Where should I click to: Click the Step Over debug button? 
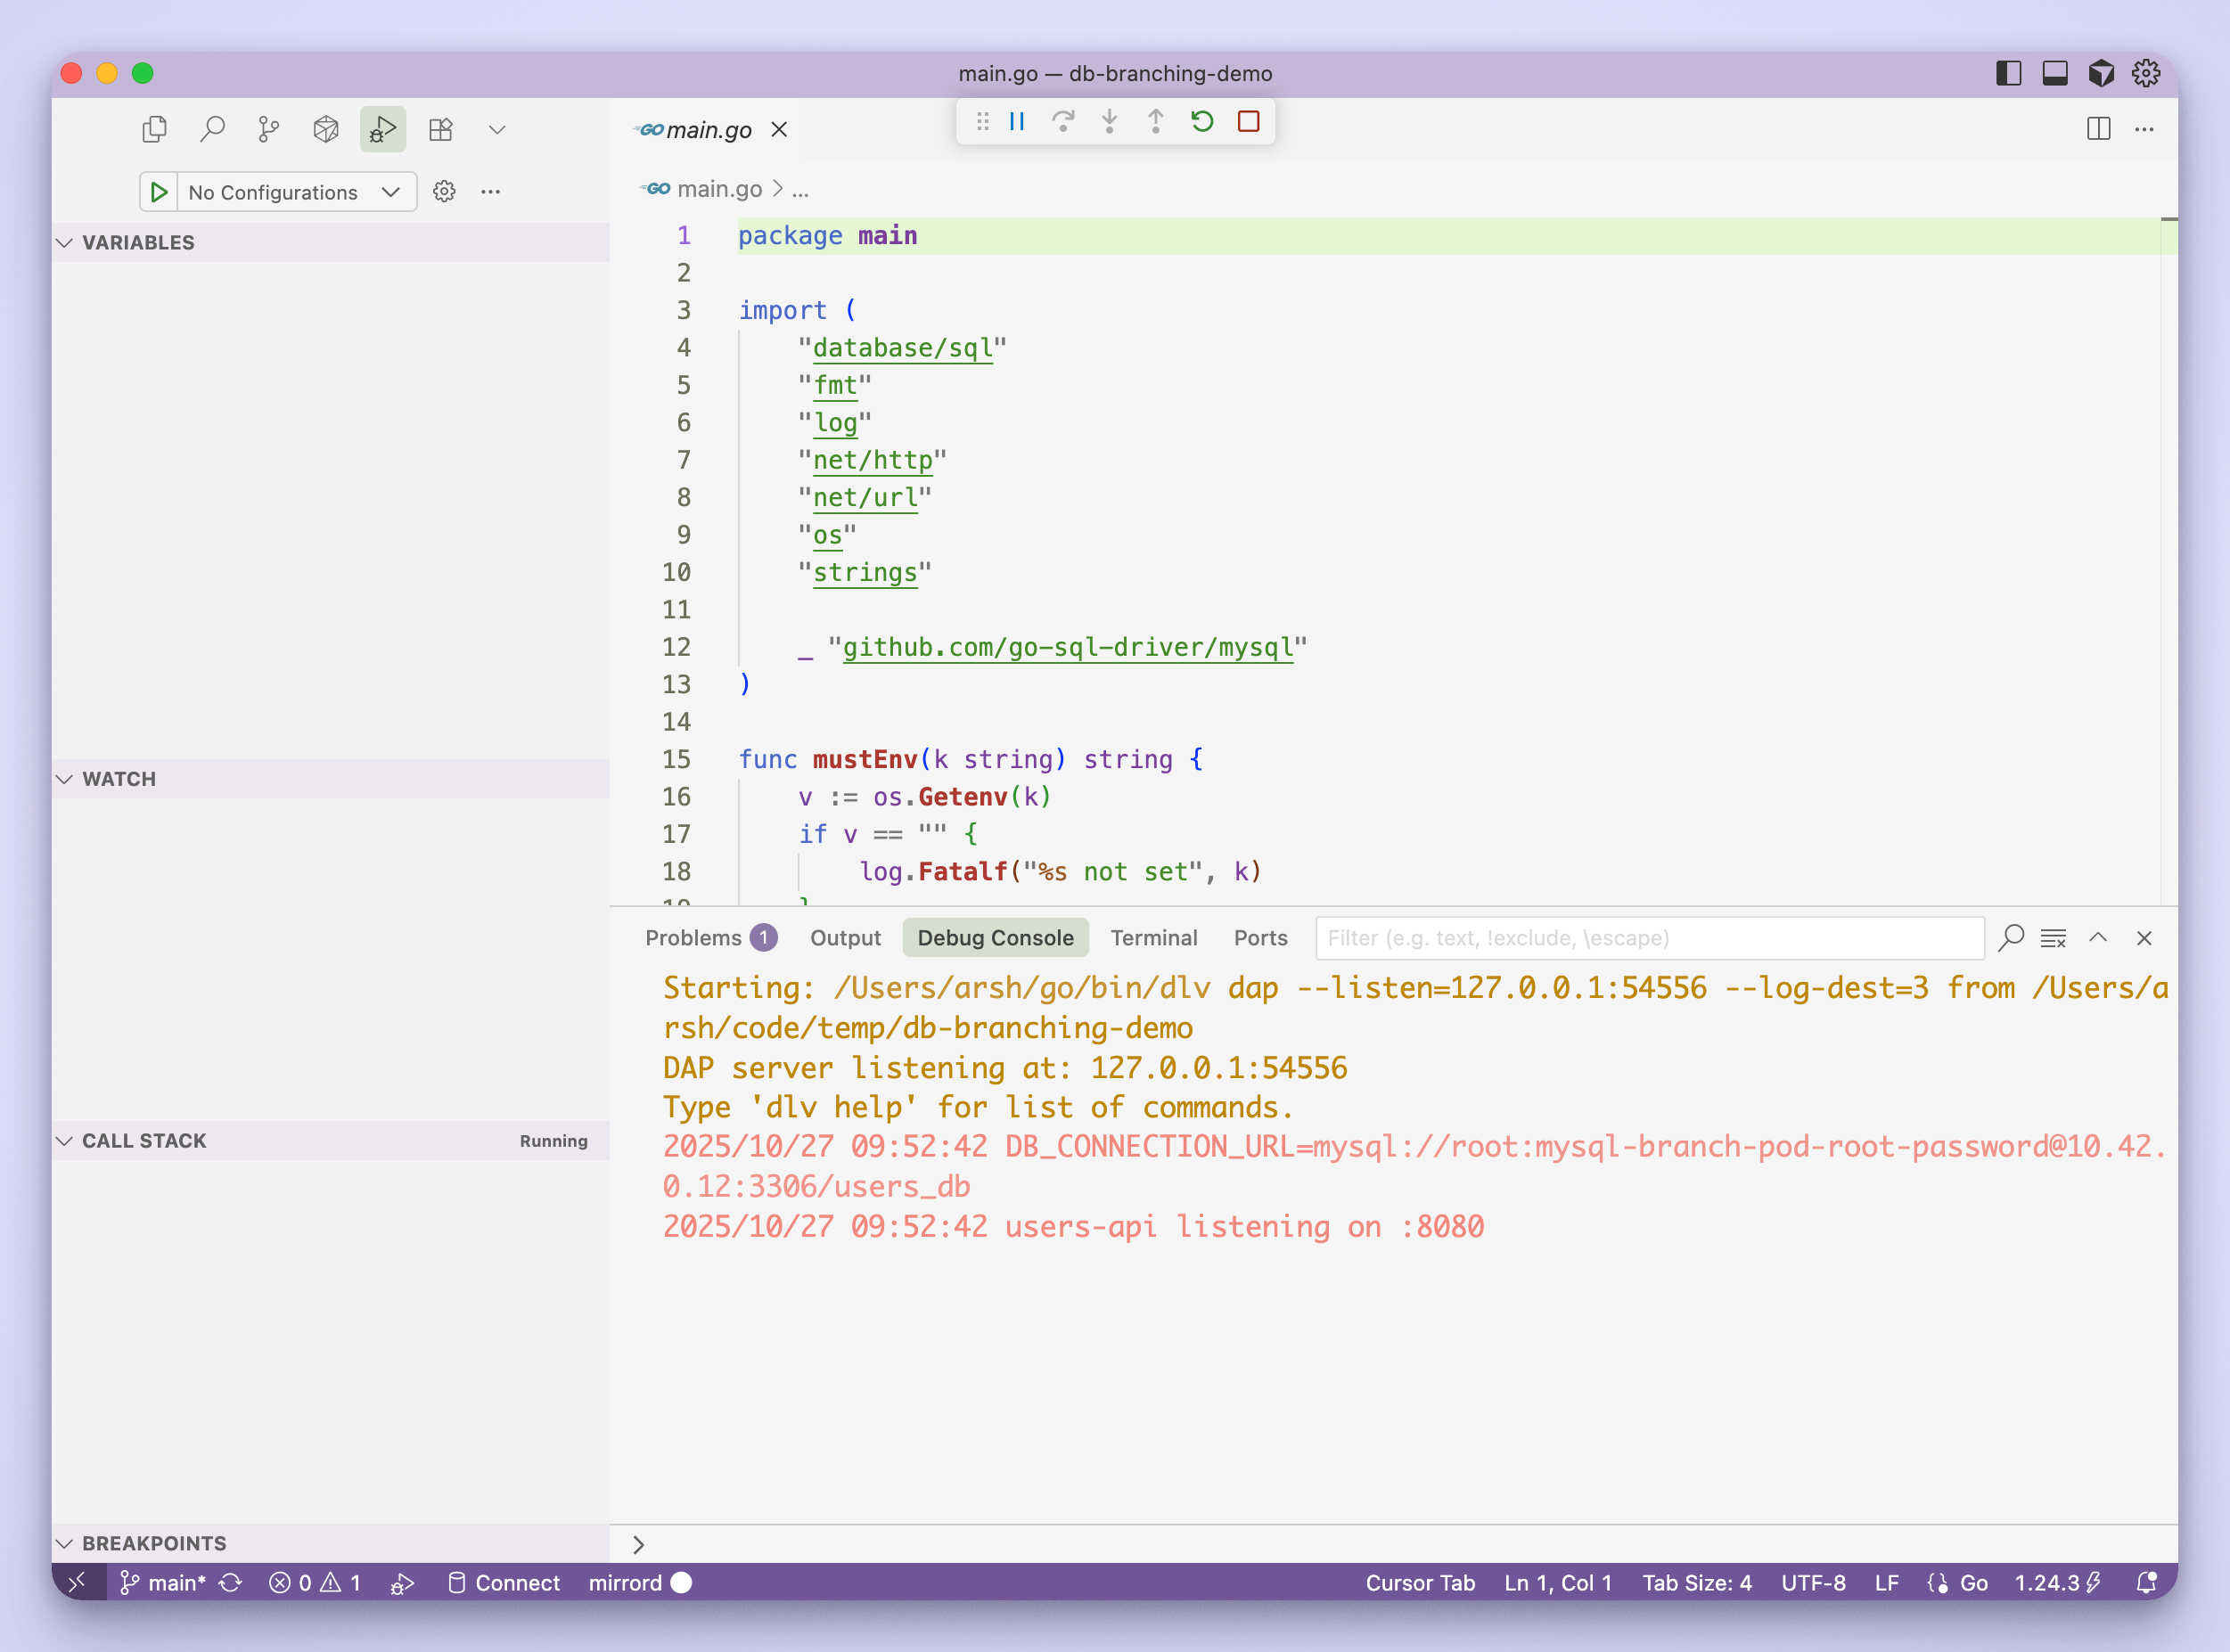coord(1063,122)
